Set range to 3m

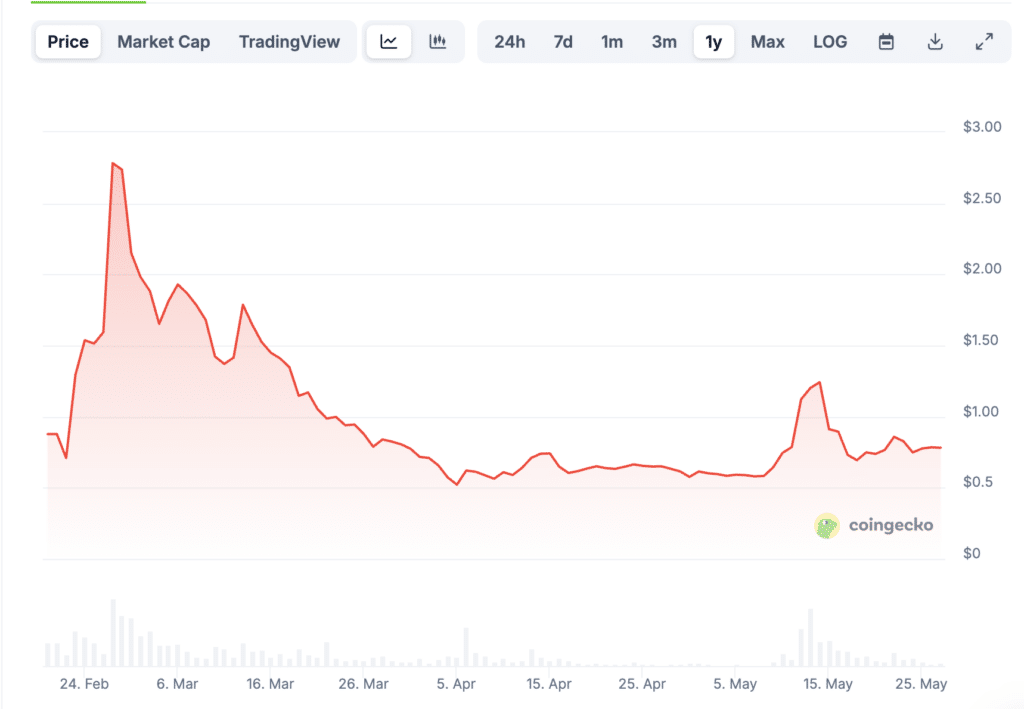pyautogui.click(x=664, y=42)
